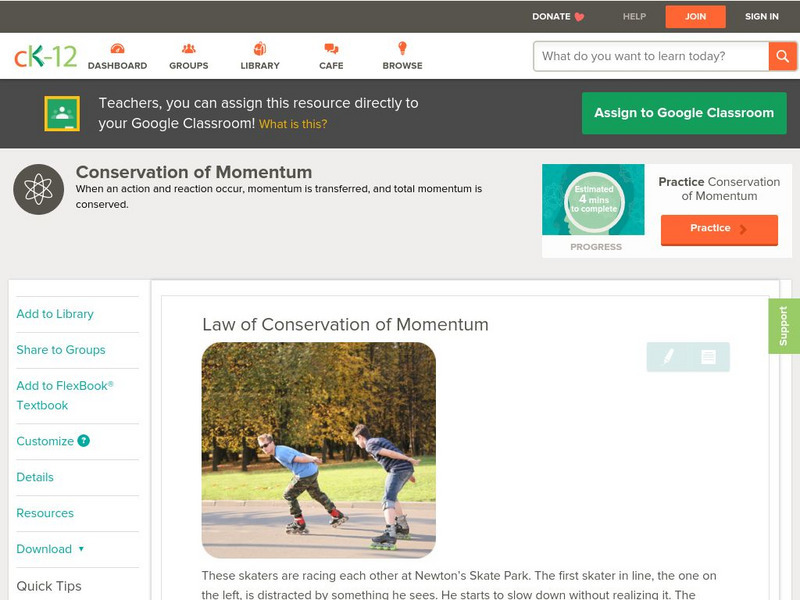Click the arrow on the Practice button
Image resolution: width=800 pixels, height=600 pixels.
[x=743, y=229]
